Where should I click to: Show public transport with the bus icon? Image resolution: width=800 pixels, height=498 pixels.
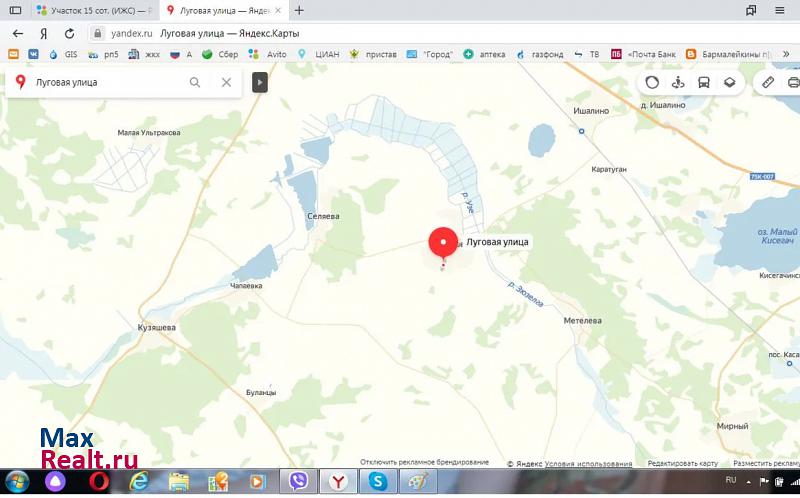(704, 82)
